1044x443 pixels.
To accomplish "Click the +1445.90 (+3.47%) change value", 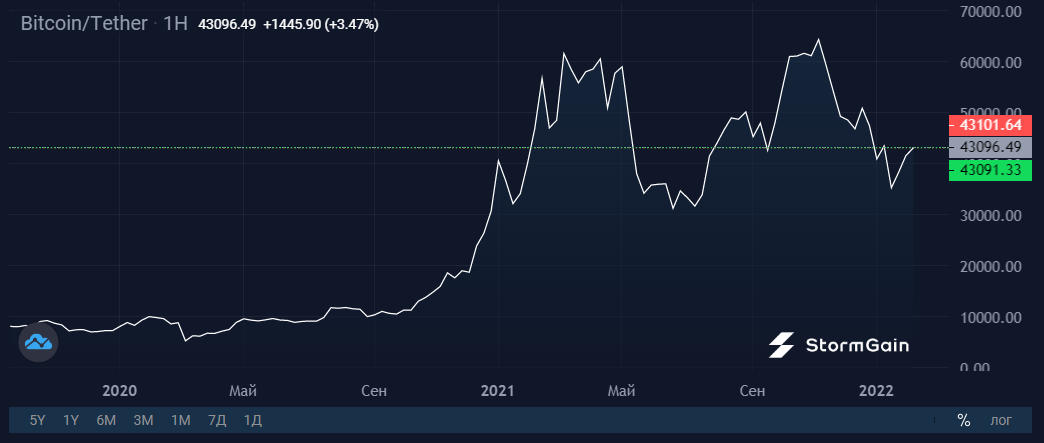I will click(x=321, y=25).
